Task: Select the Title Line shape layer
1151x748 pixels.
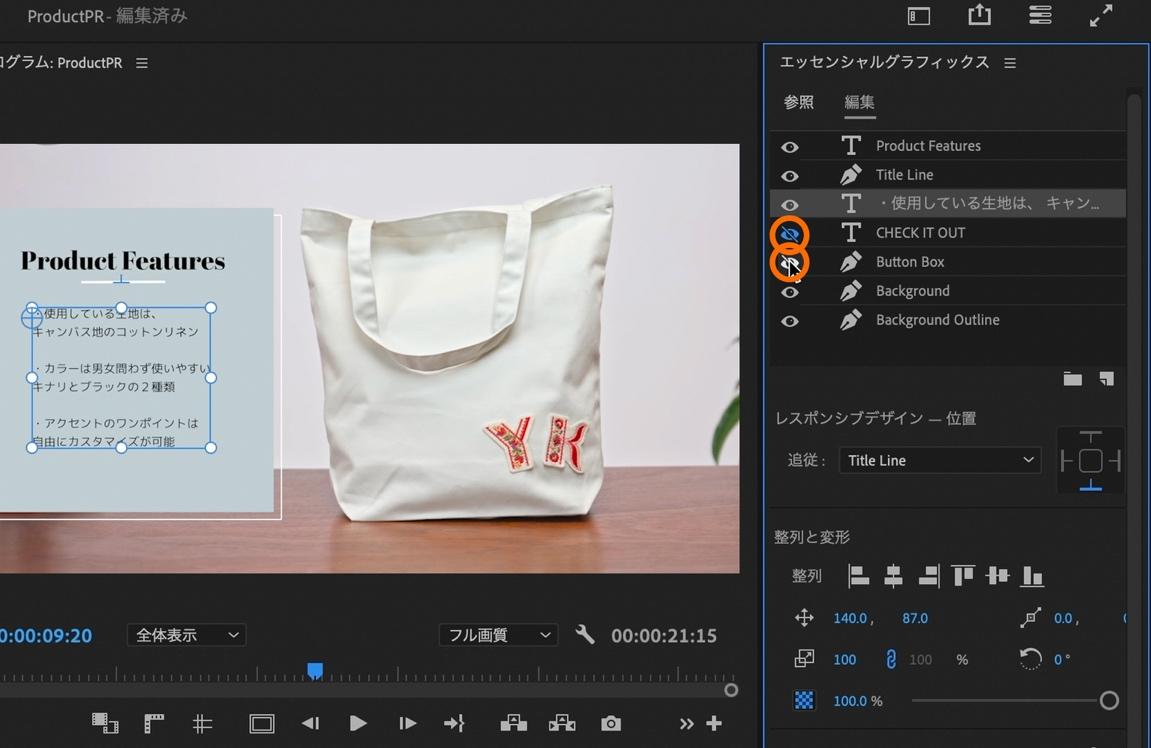Action: (904, 175)
